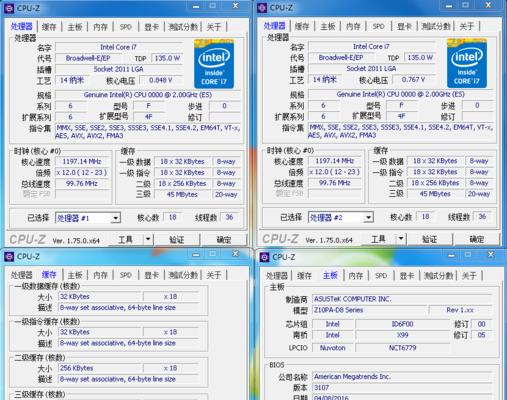Image resolution: width=507 pixels, height=400 pixels.
Task: Select 显卡 tab in top-right window
Action: [x=404, y=26]
